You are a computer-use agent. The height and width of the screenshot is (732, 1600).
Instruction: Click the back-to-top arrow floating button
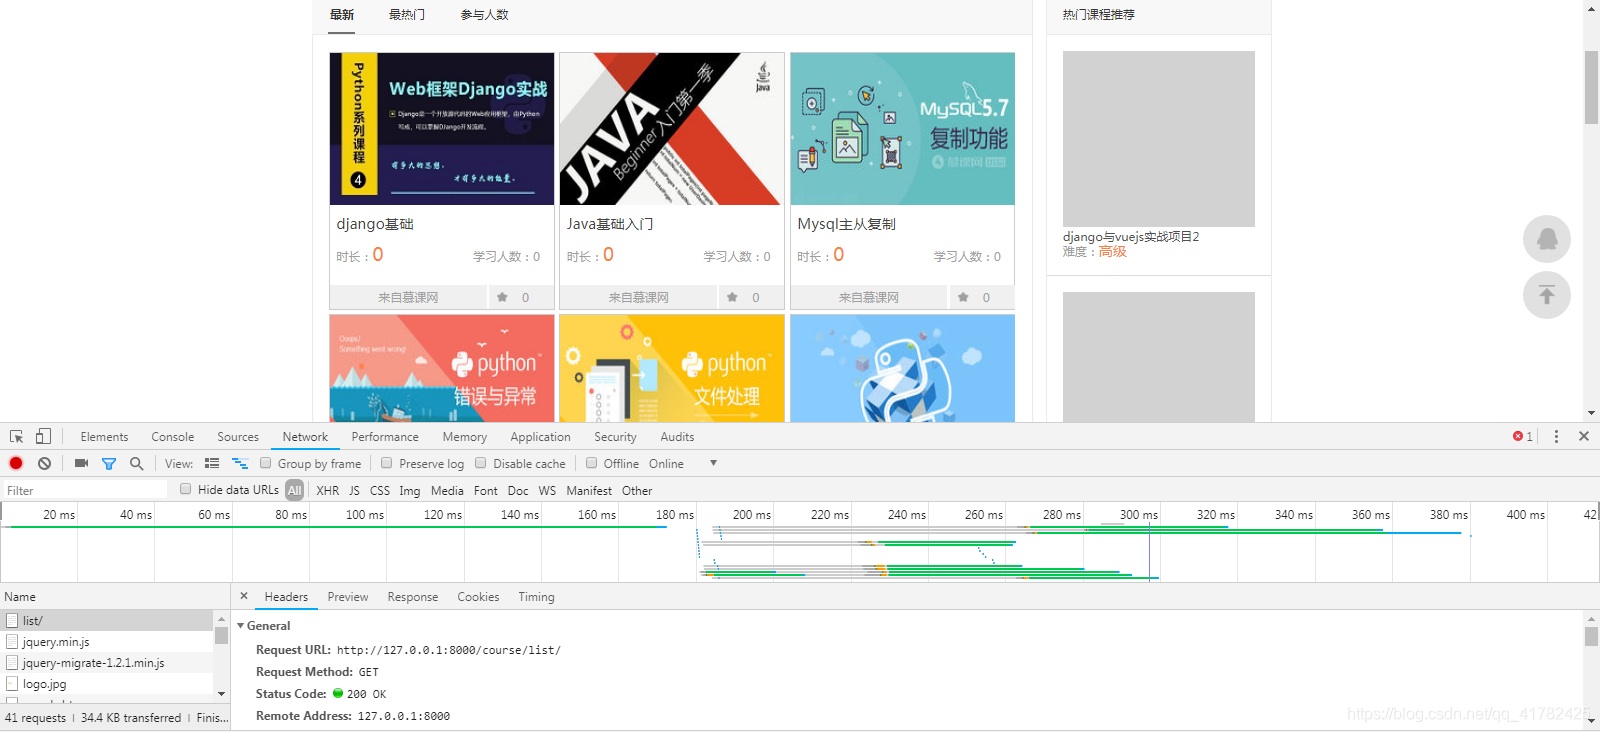click(x=1547, y=295)
